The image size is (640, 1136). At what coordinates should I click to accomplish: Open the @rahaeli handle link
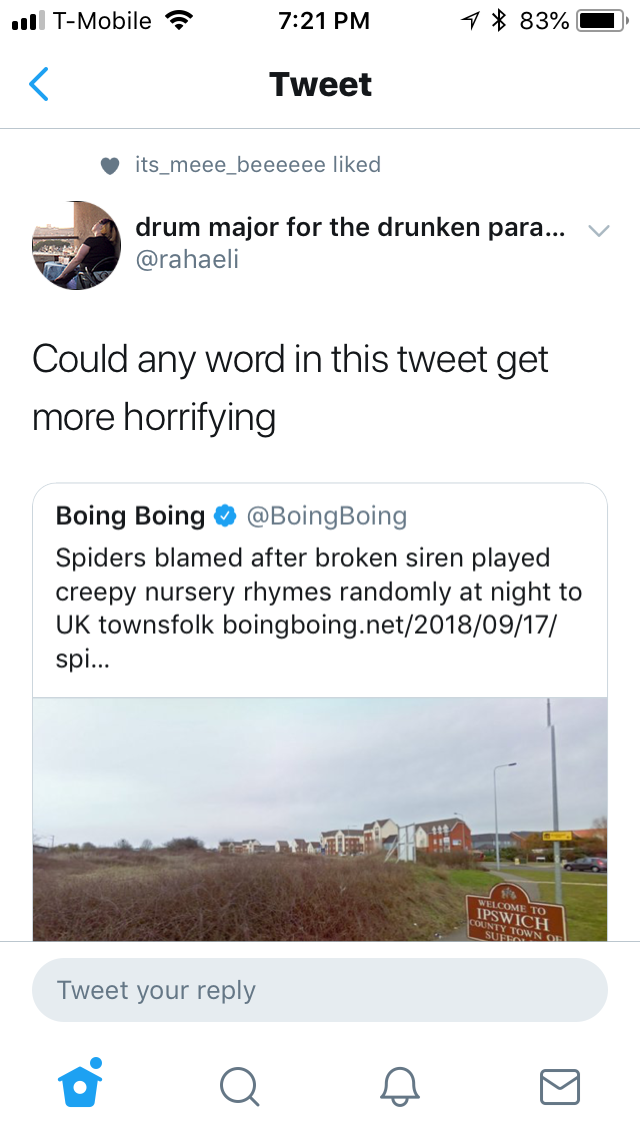pyautogui.click(x=187, y=260)
